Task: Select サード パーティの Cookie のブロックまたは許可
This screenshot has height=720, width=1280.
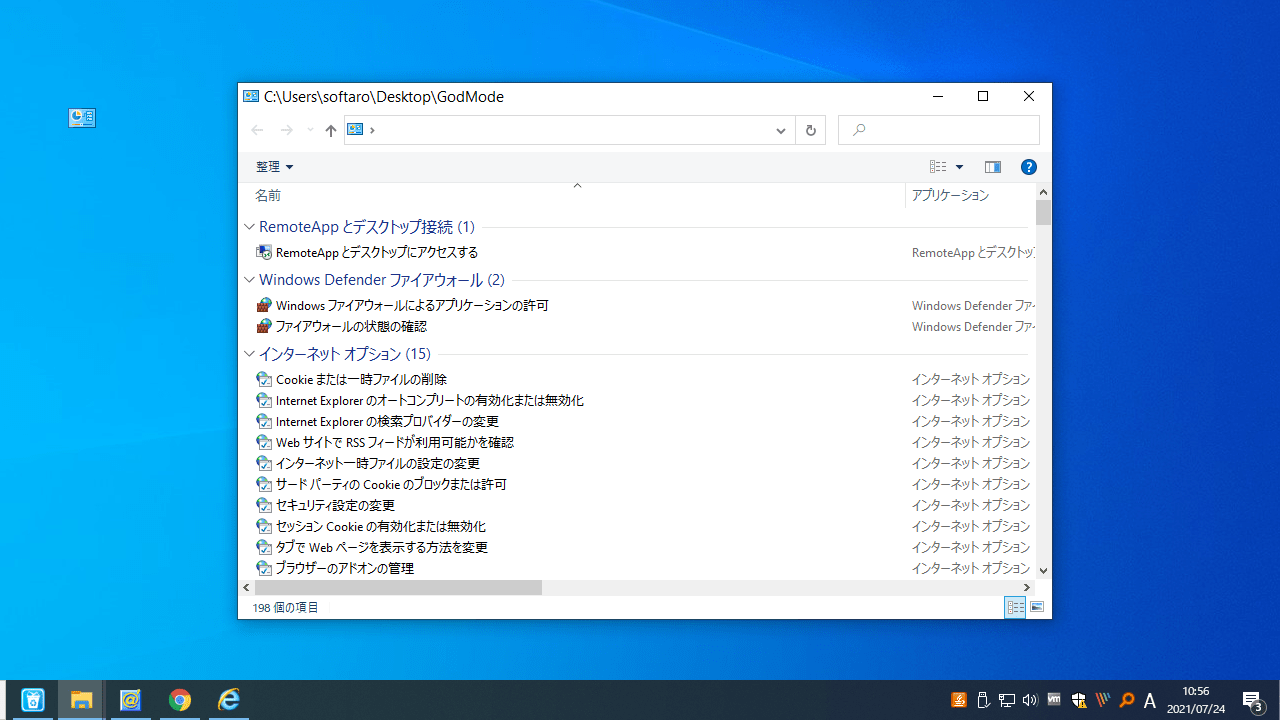Action: [391, 484]
